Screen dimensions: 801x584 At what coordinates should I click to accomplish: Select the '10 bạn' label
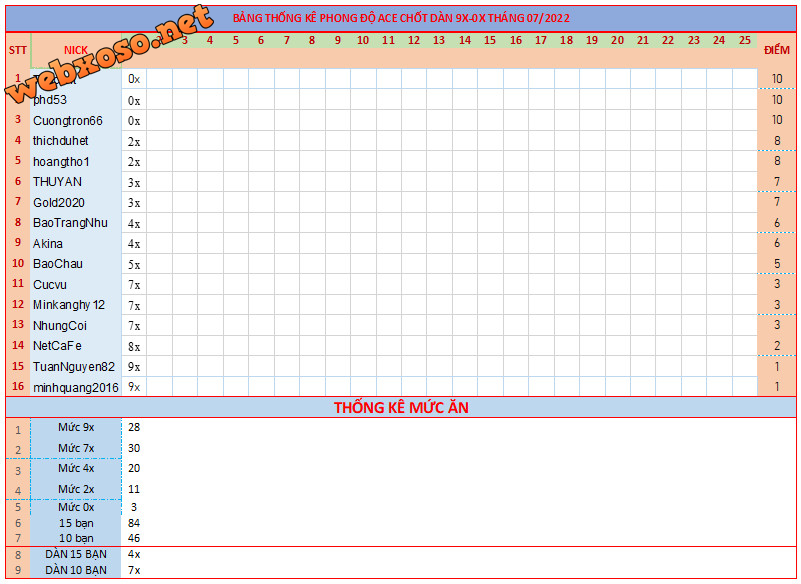pos(76,538)
